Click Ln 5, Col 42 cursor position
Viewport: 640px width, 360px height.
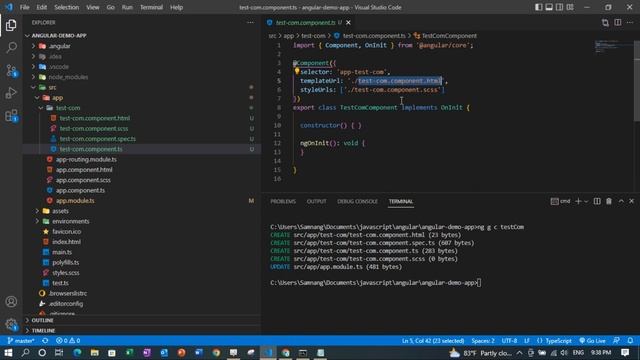point(433,340)
